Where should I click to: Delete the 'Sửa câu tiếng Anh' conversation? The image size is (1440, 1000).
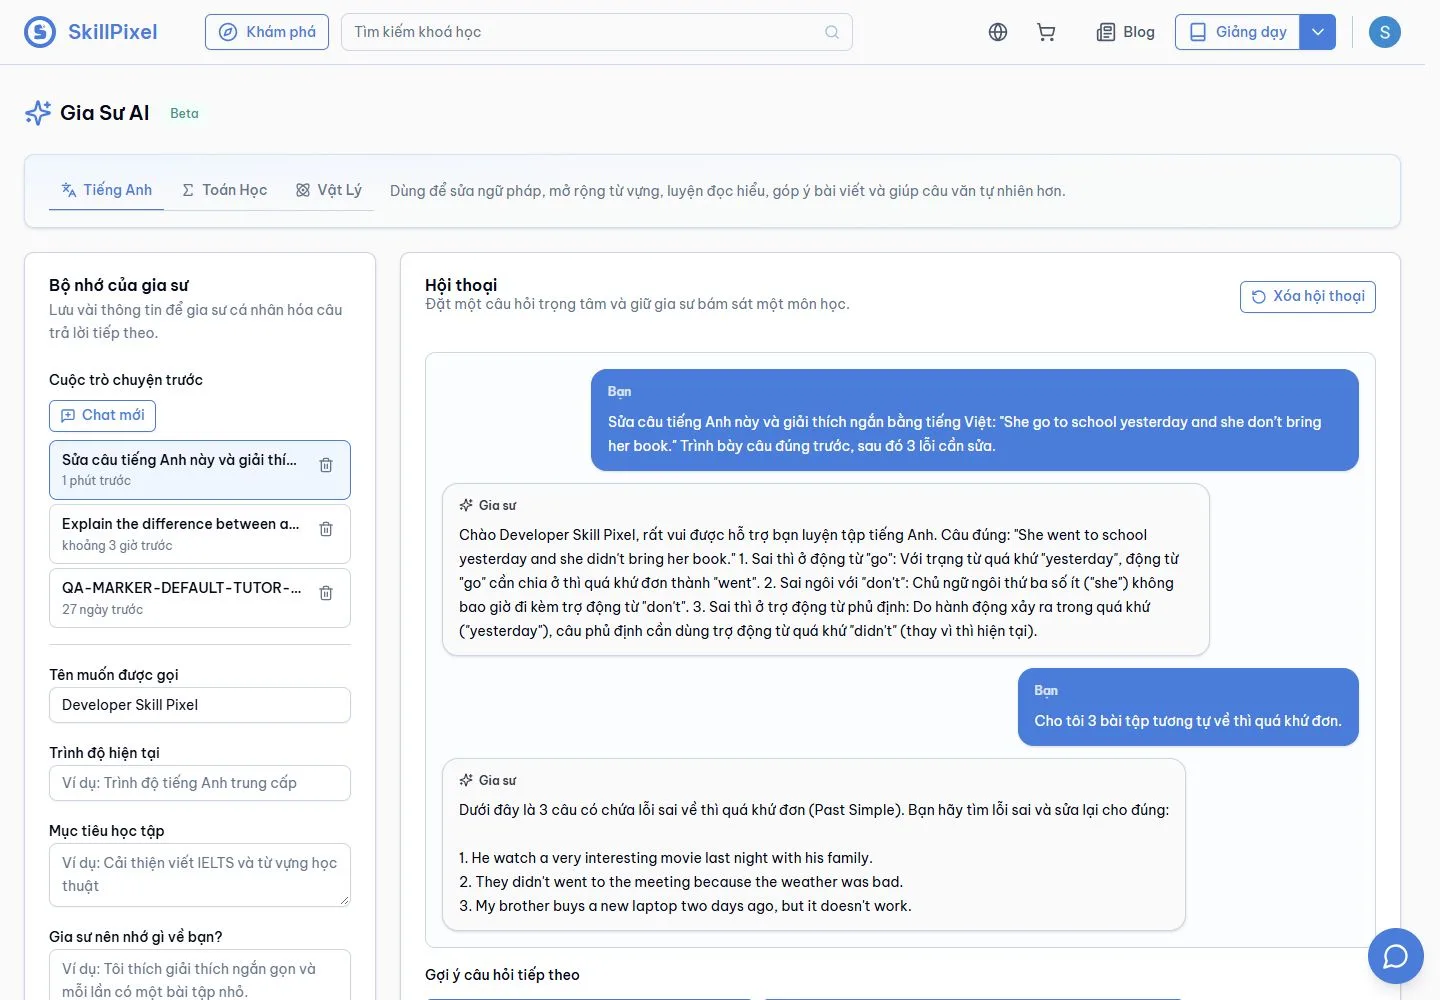click(x=326, y=465)
